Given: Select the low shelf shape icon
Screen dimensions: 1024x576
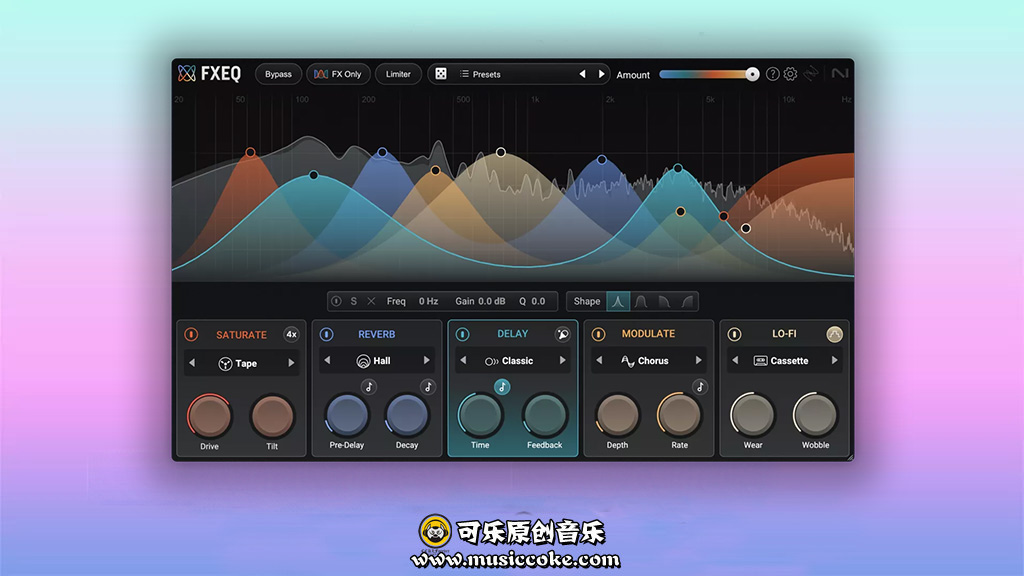Looking at the screenshot, I should tap(664, 301).
